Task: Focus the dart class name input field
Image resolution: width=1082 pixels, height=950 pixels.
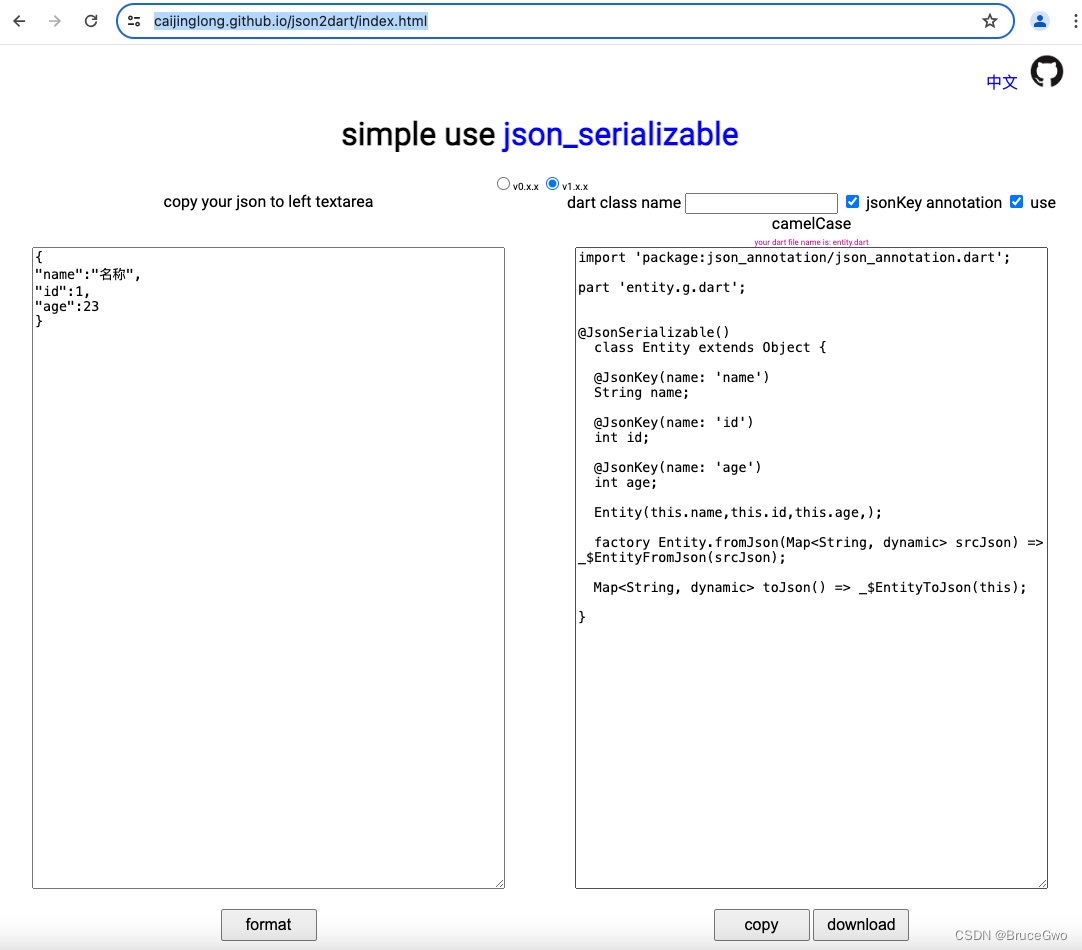Action: click(761, 204)
